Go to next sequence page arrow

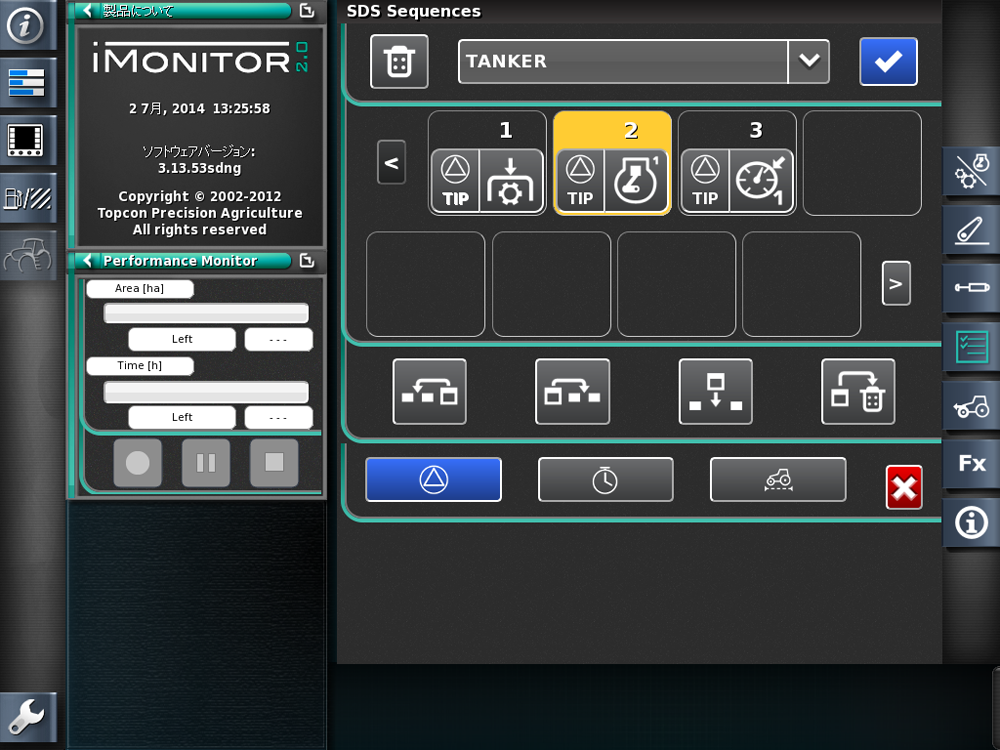pyautogui.click(x=896, y=283)
